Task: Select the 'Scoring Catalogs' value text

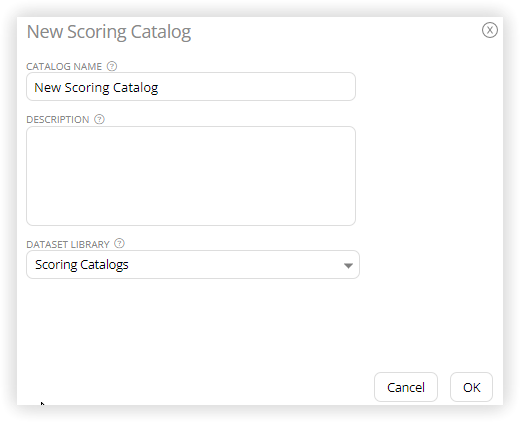Action: coord(82,265)
